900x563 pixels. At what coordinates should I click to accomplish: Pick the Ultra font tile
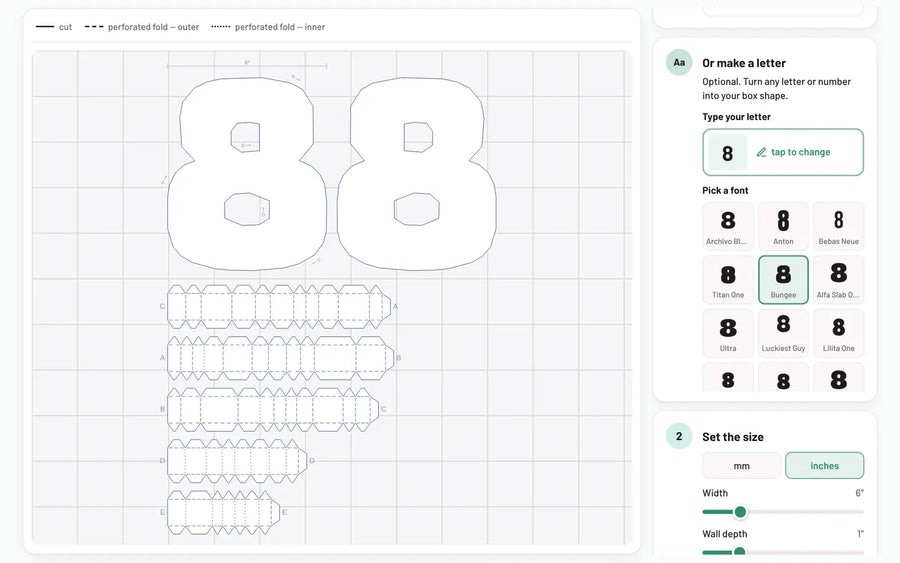click(728, 333)
